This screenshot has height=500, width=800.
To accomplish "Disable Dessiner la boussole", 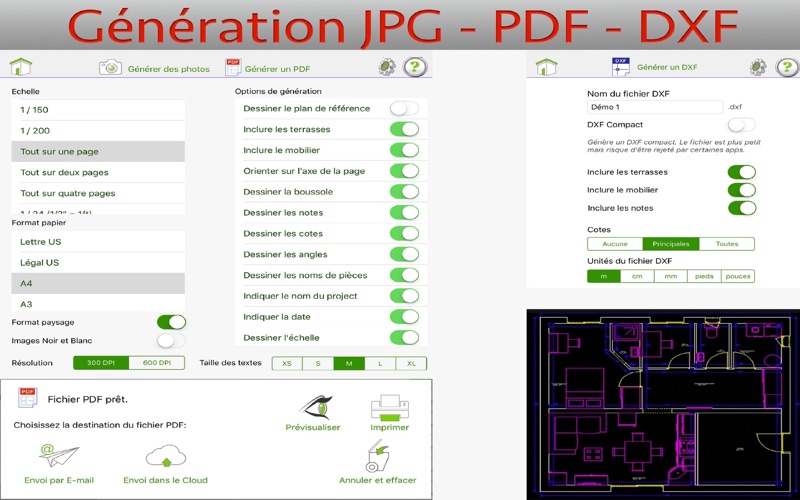I will click(x=404, y=192).
